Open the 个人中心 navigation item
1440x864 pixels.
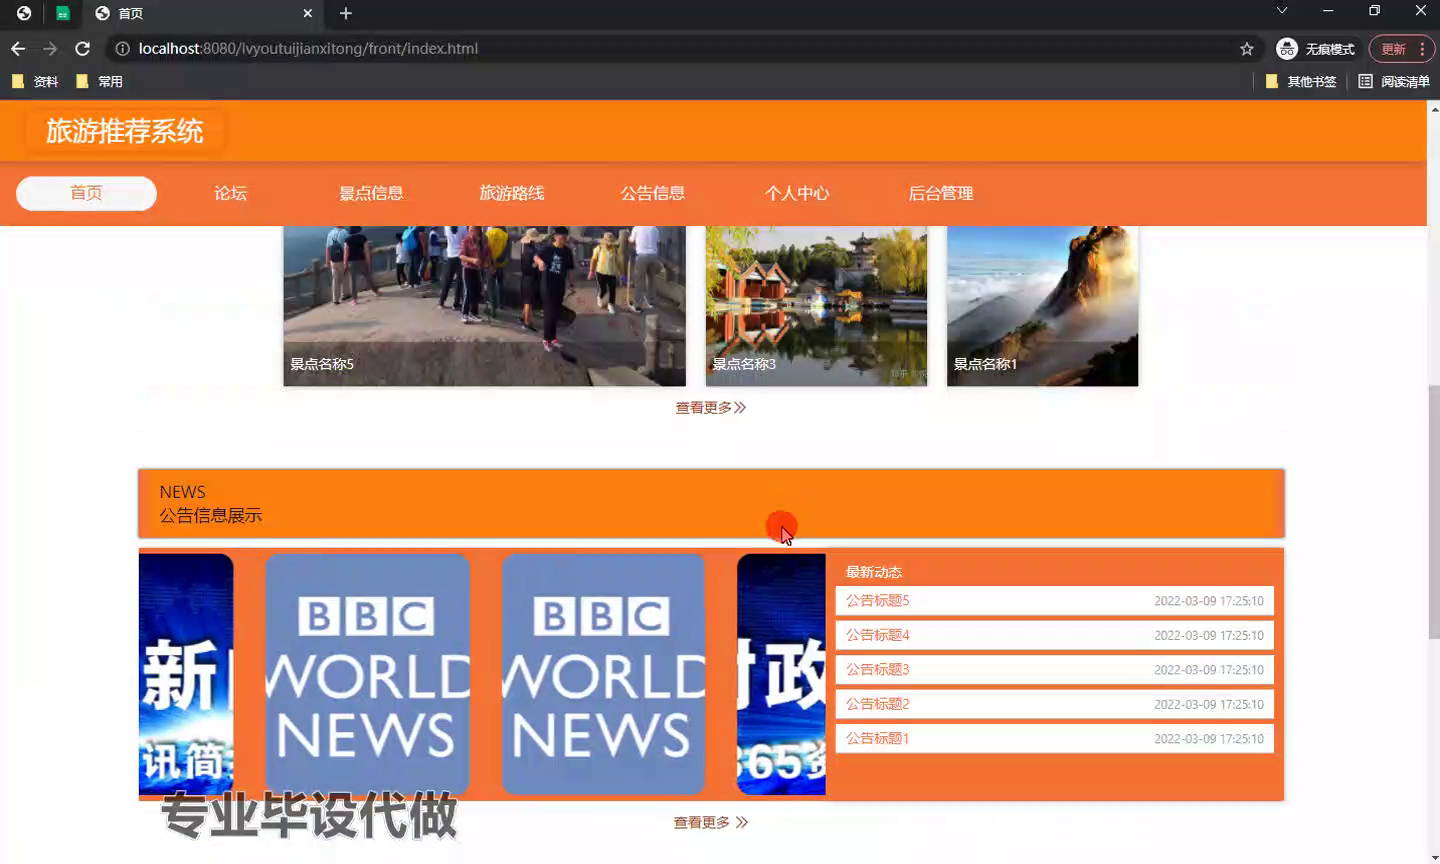[797, 193]
